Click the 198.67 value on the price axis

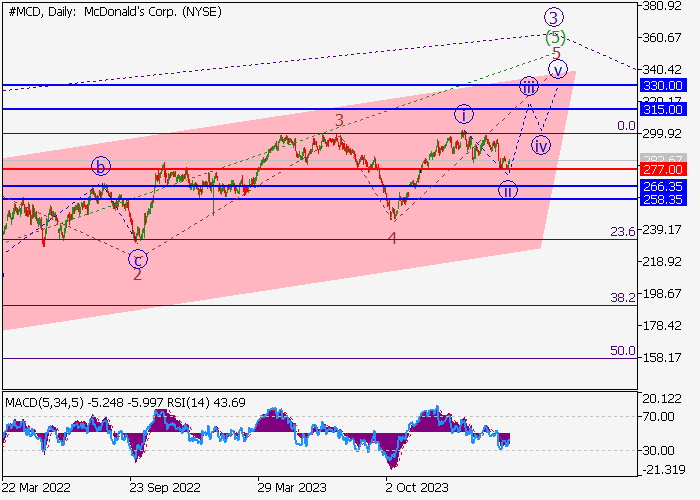662,294
